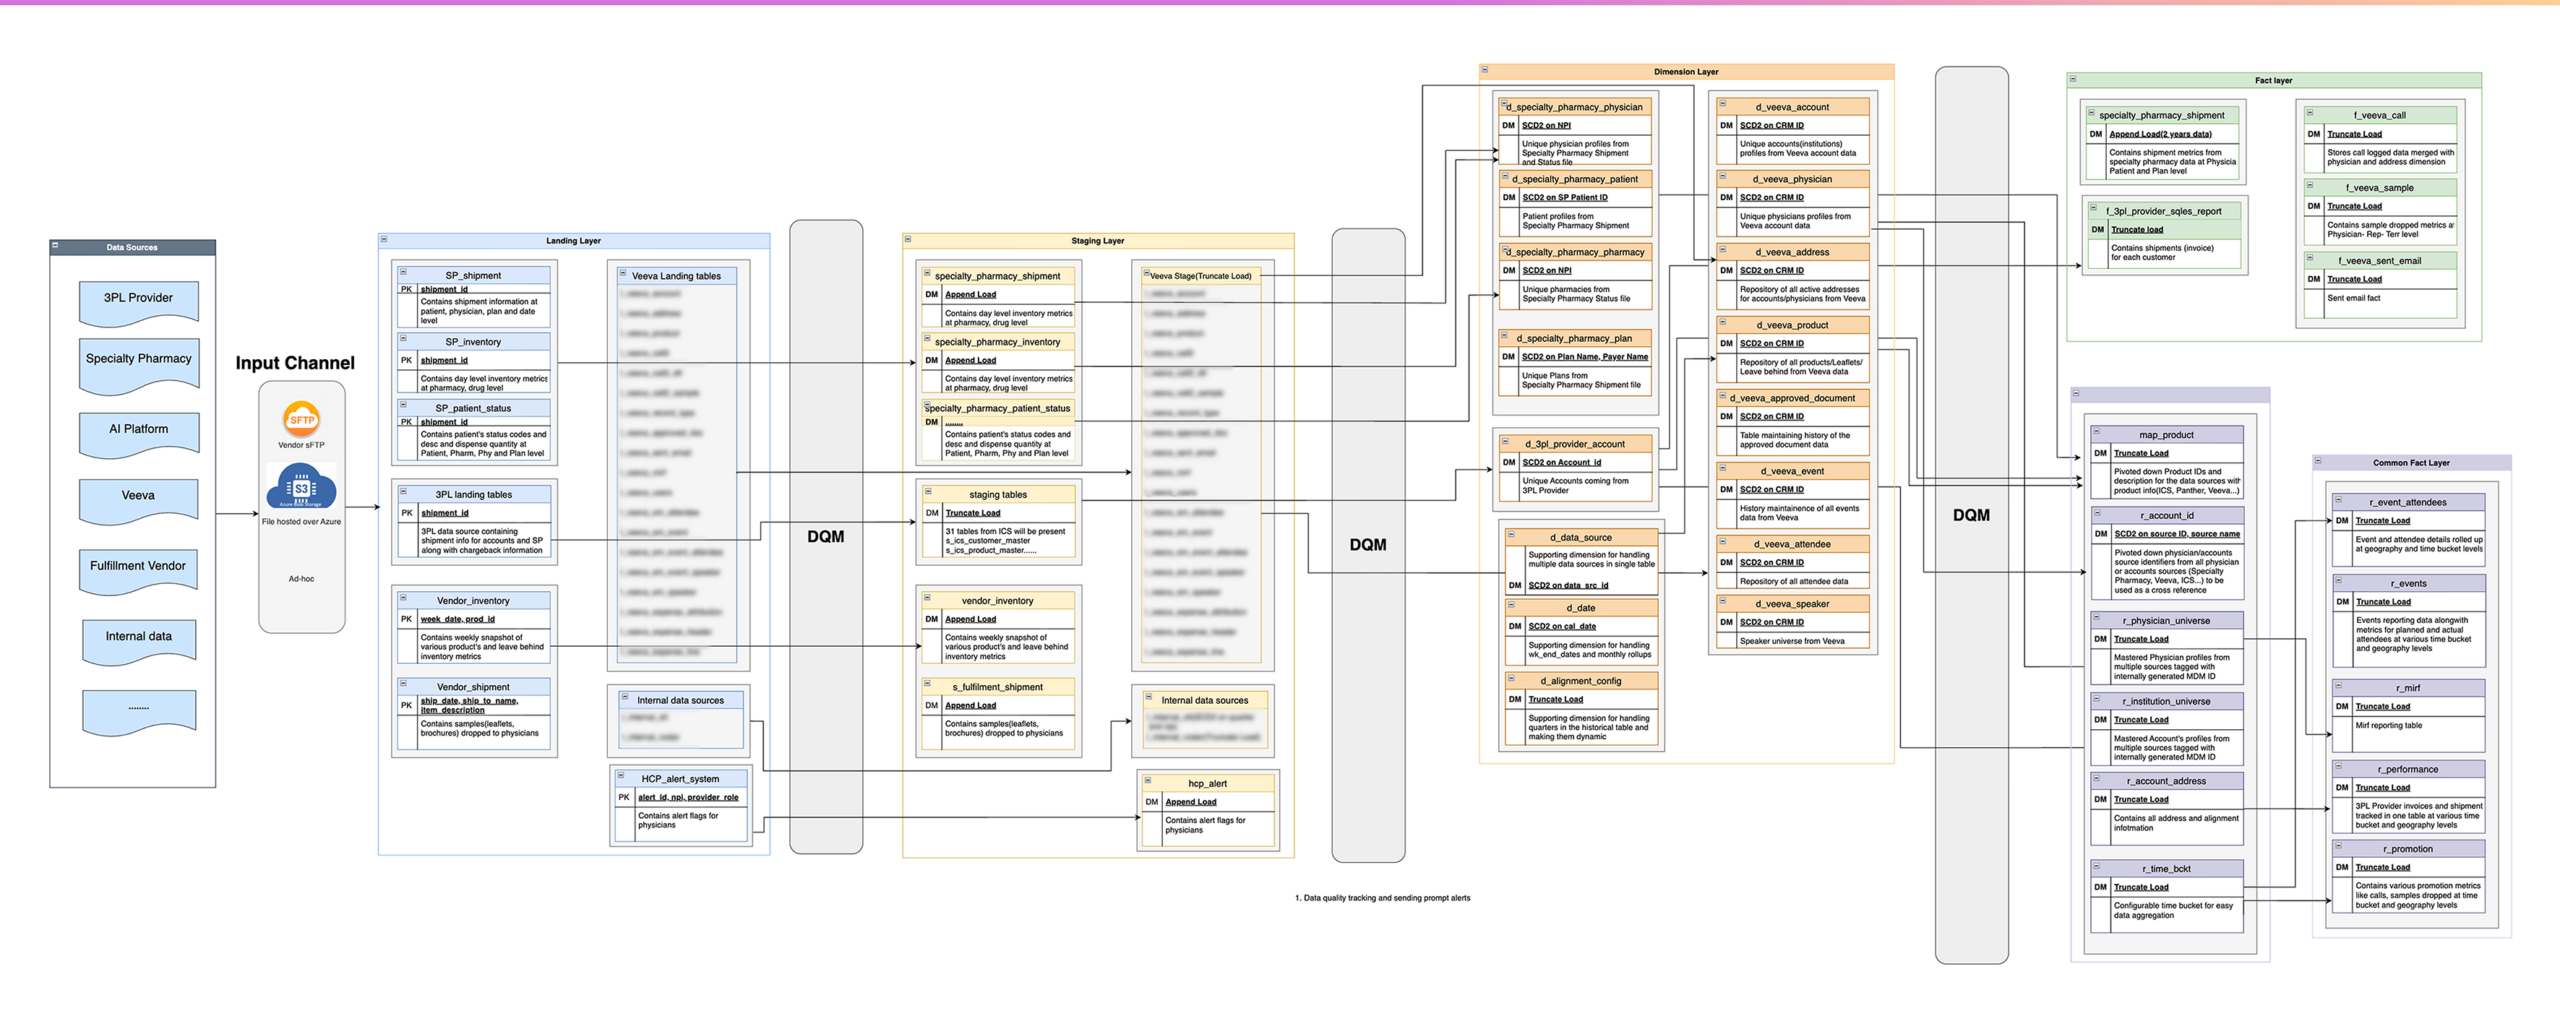Click r_promotion table title
The height and width of the screenshot is (1011, 2560).
coord(2408,849)
